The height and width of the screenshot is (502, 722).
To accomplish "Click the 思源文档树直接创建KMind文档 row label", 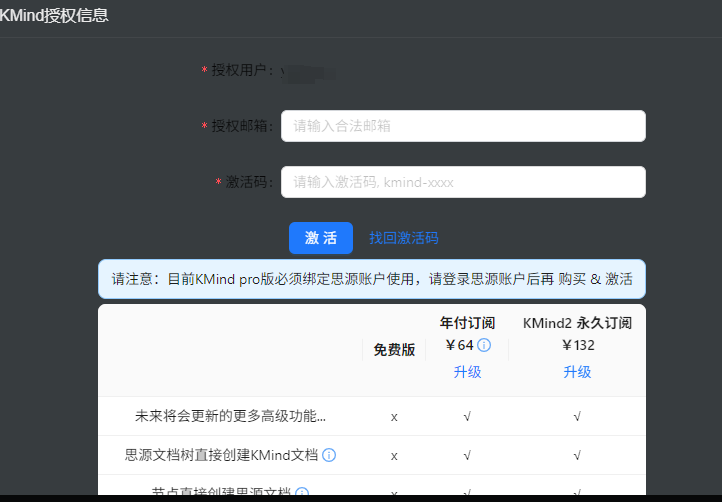I will 221,455.
